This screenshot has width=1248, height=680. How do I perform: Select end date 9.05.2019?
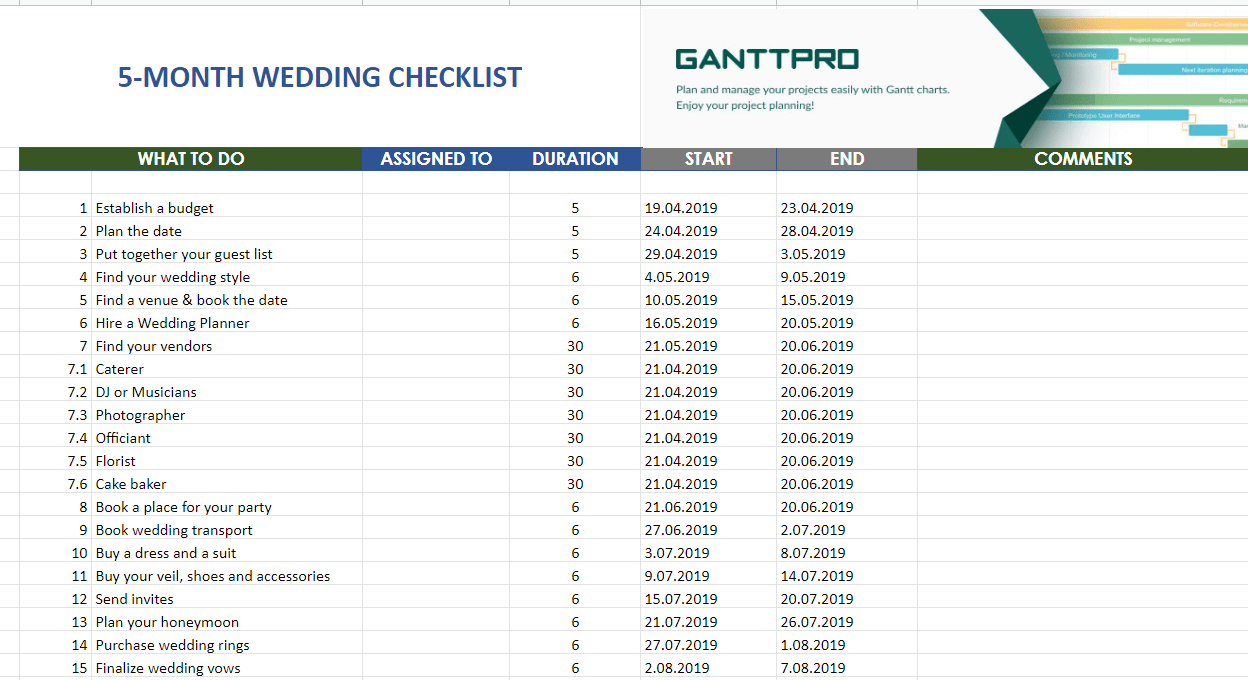tap(847, 277)
